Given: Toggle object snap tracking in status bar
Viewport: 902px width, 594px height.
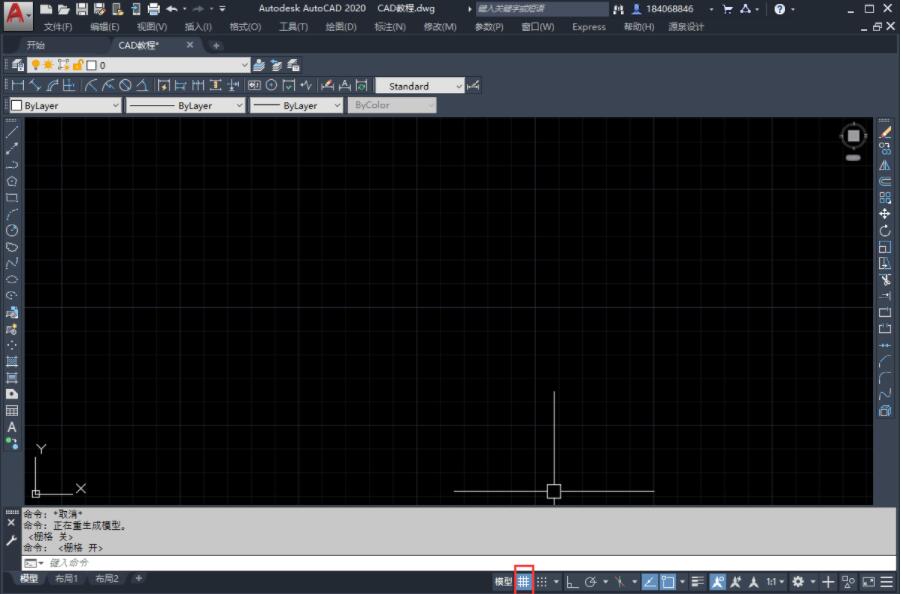Looking at the screenshot, I should pos(649,581).
